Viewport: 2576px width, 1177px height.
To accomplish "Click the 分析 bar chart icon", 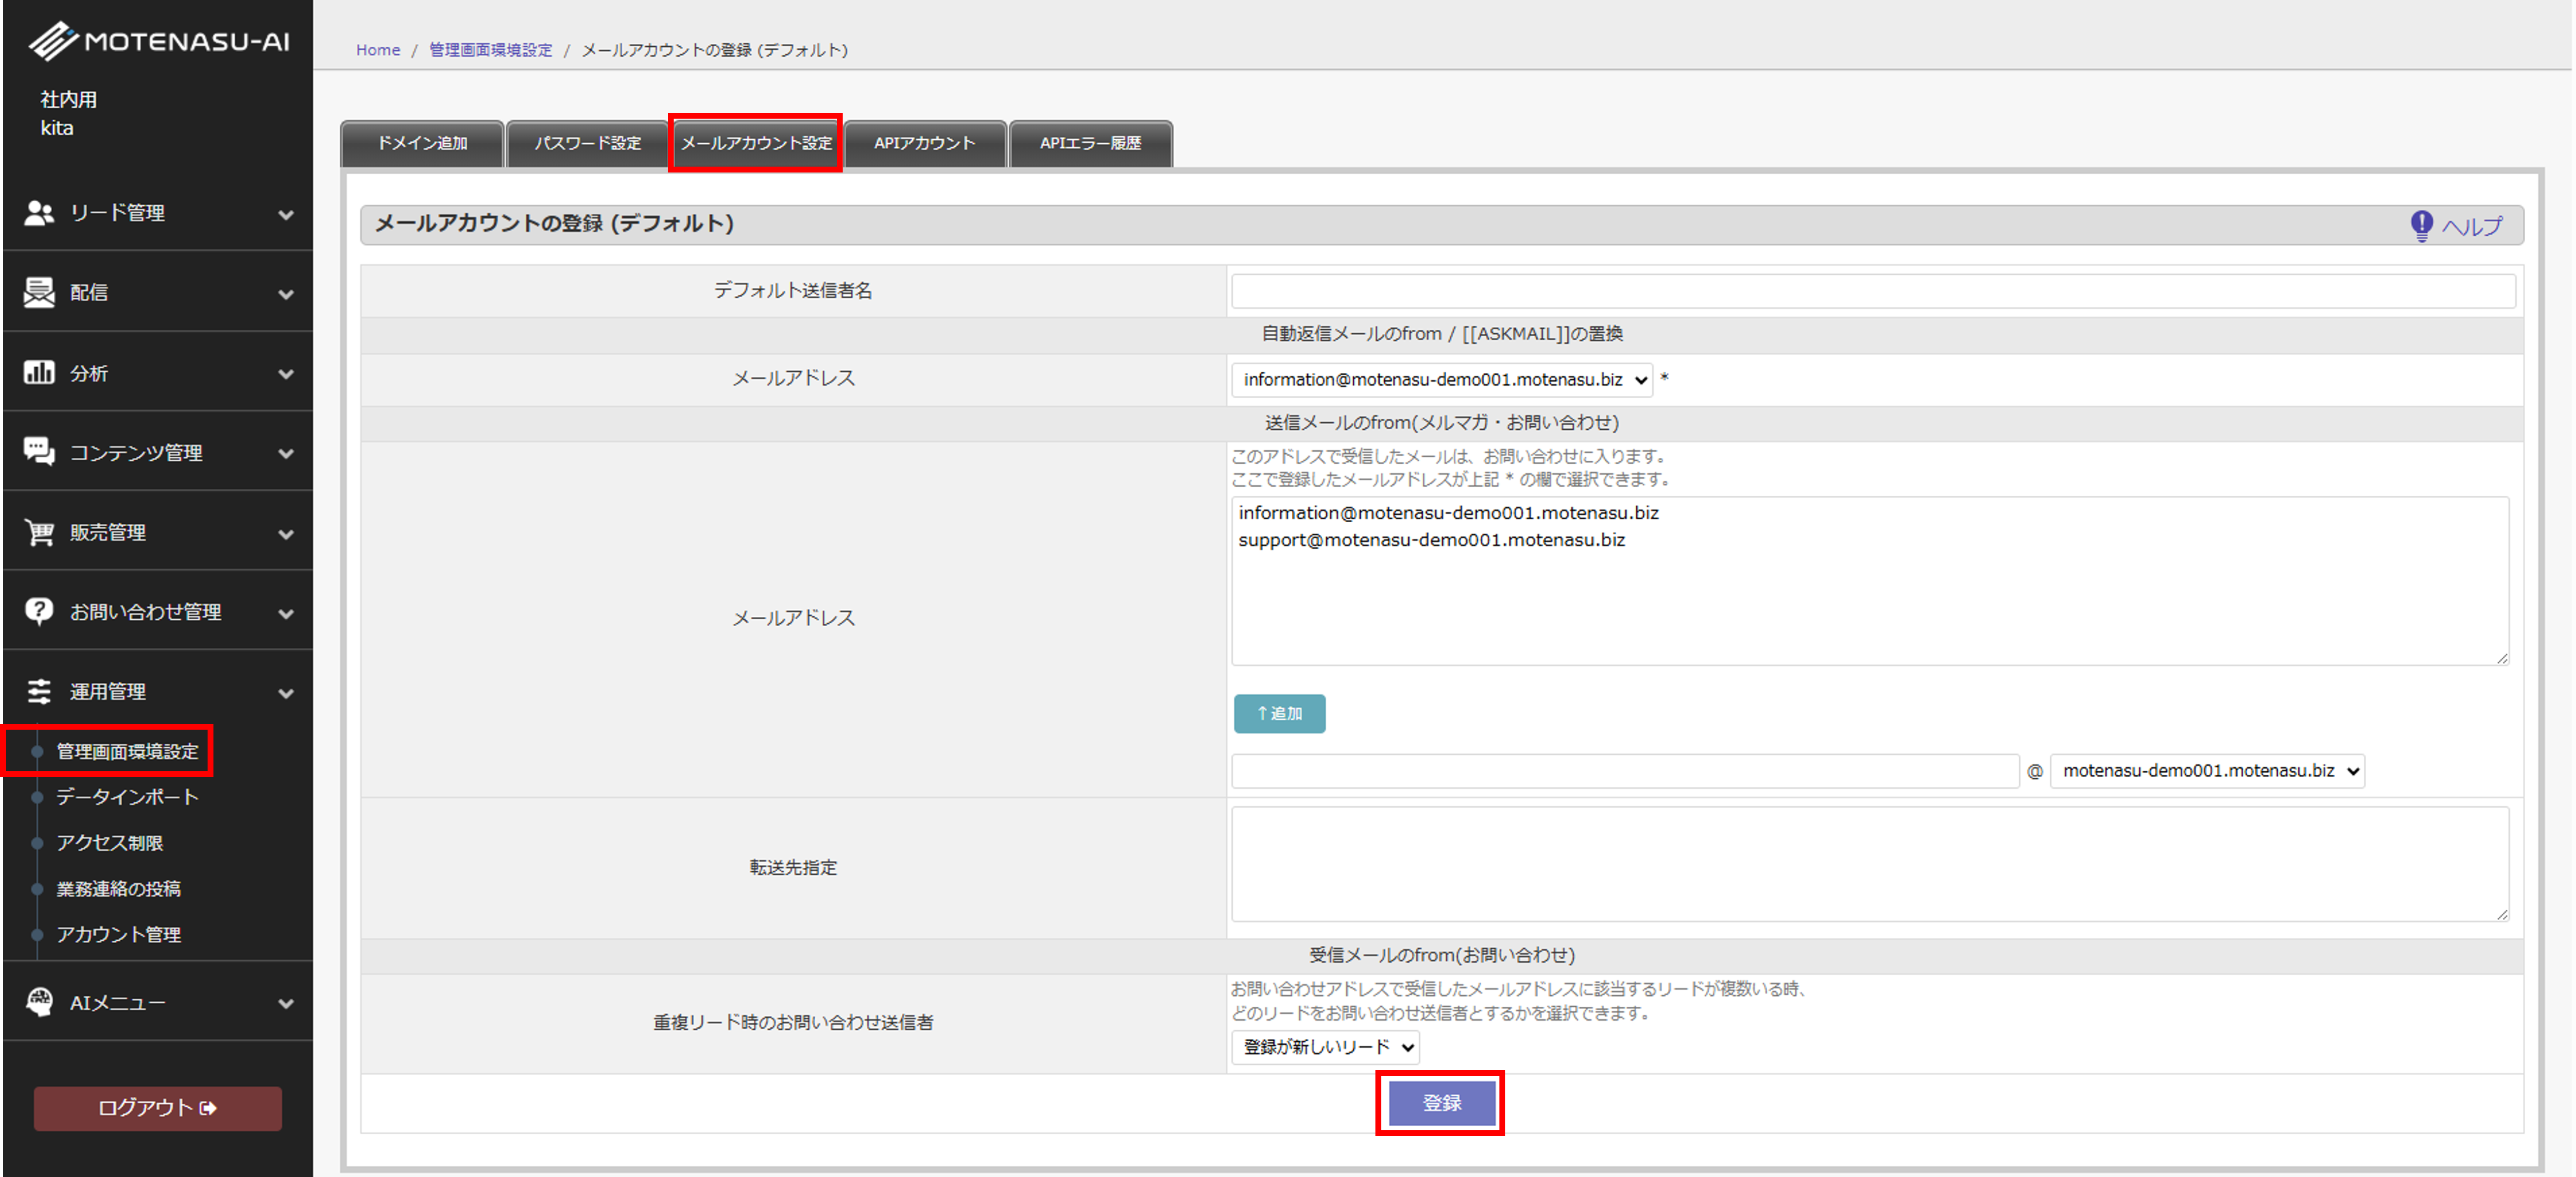I will 39,373.
